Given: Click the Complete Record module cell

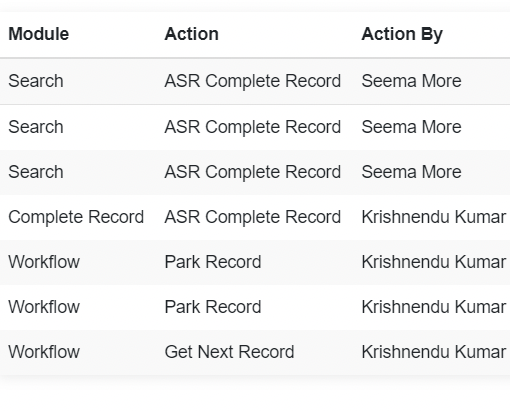Looking at the screenshot, I should [76, 217].
